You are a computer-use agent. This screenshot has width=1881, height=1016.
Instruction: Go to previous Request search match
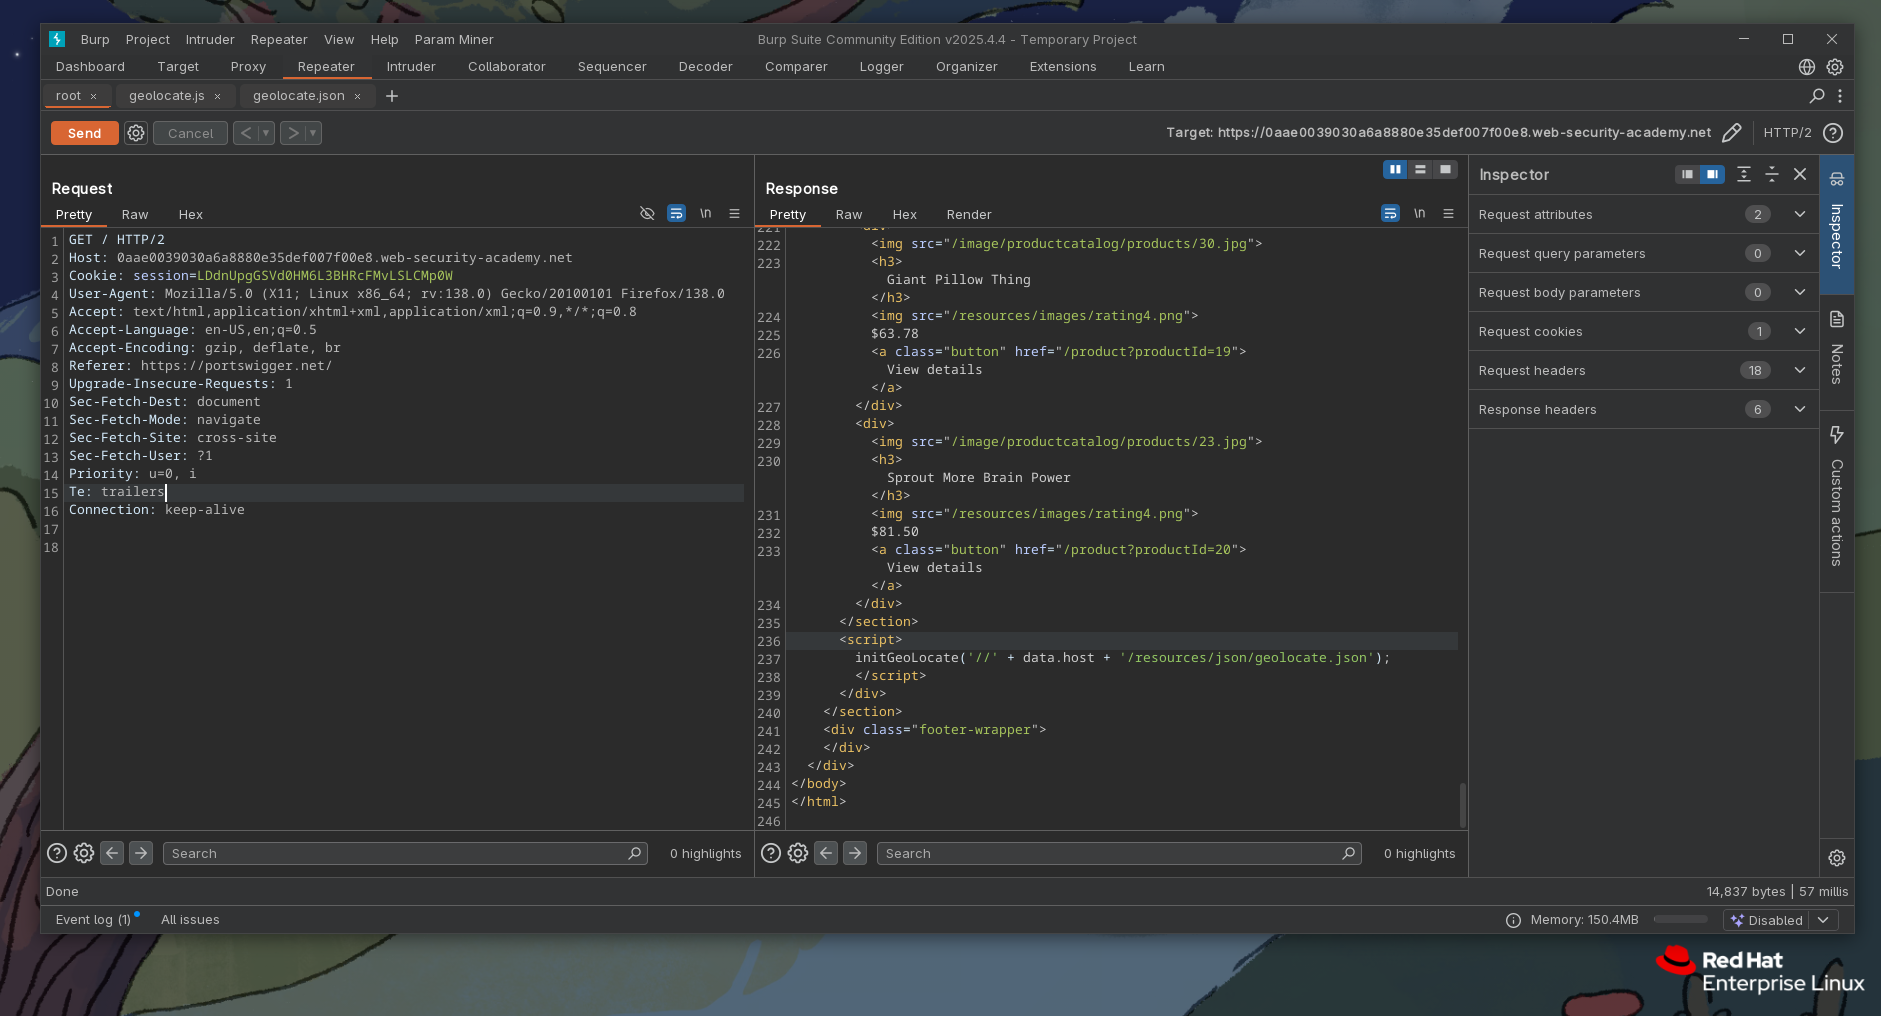point(112,853)
